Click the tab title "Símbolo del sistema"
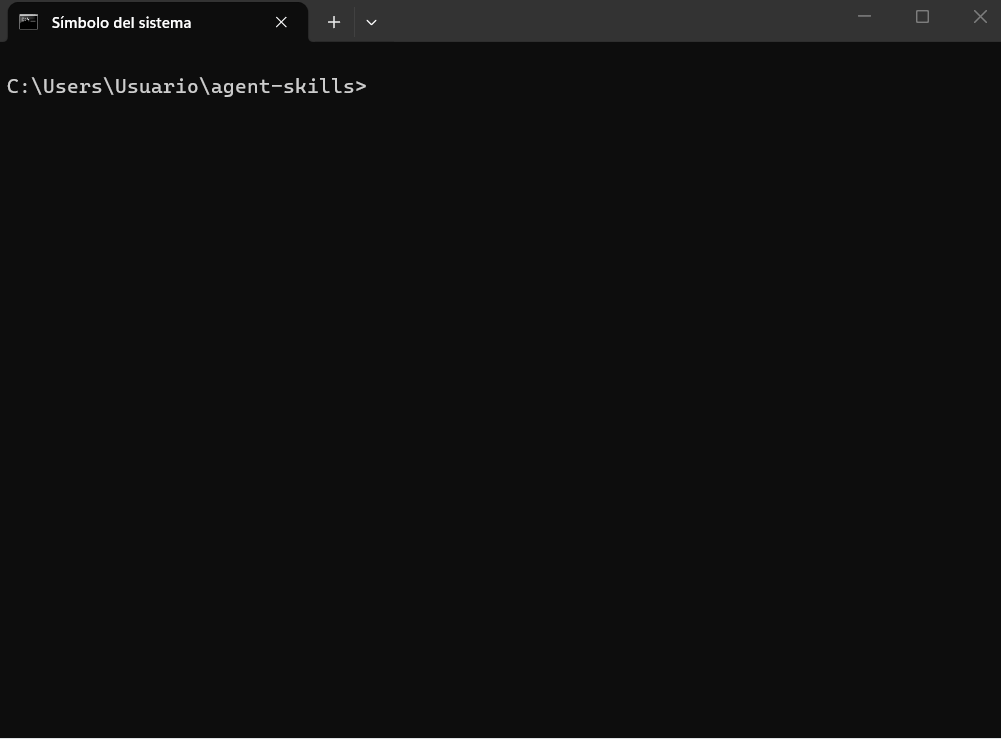The image size is (1001, 739). [121, 22]
